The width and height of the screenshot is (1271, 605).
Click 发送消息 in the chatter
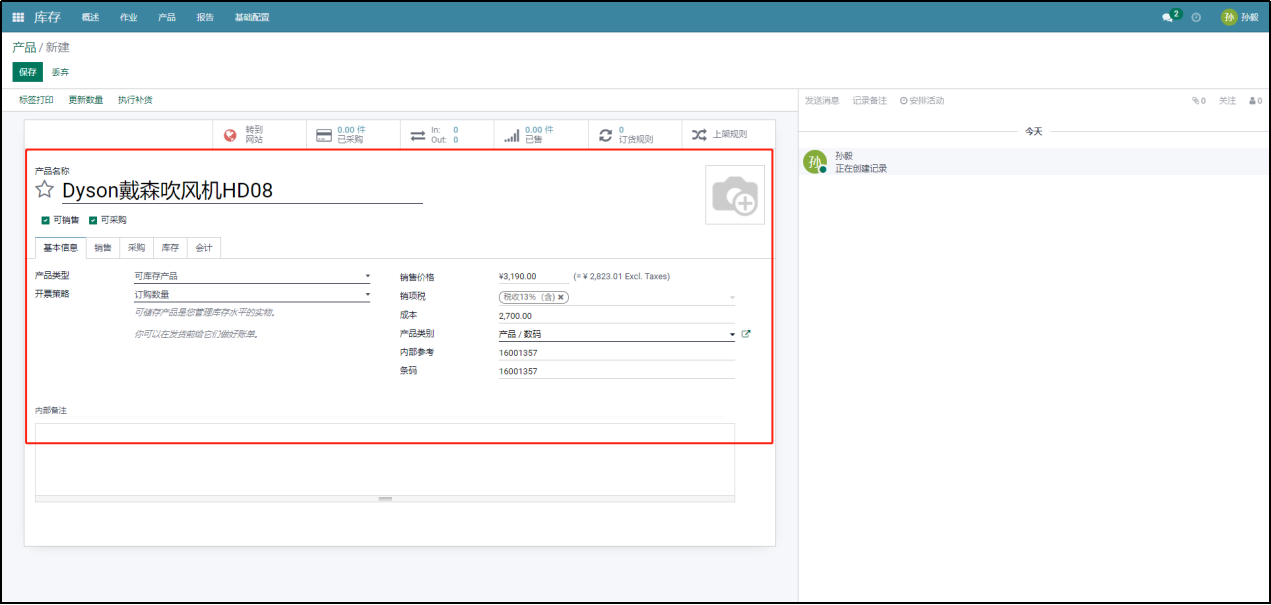822,101
